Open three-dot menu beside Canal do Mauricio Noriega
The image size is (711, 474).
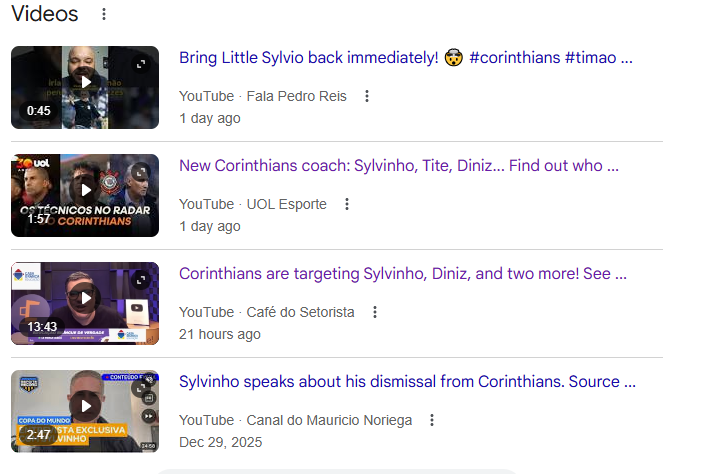click(432, 420)
